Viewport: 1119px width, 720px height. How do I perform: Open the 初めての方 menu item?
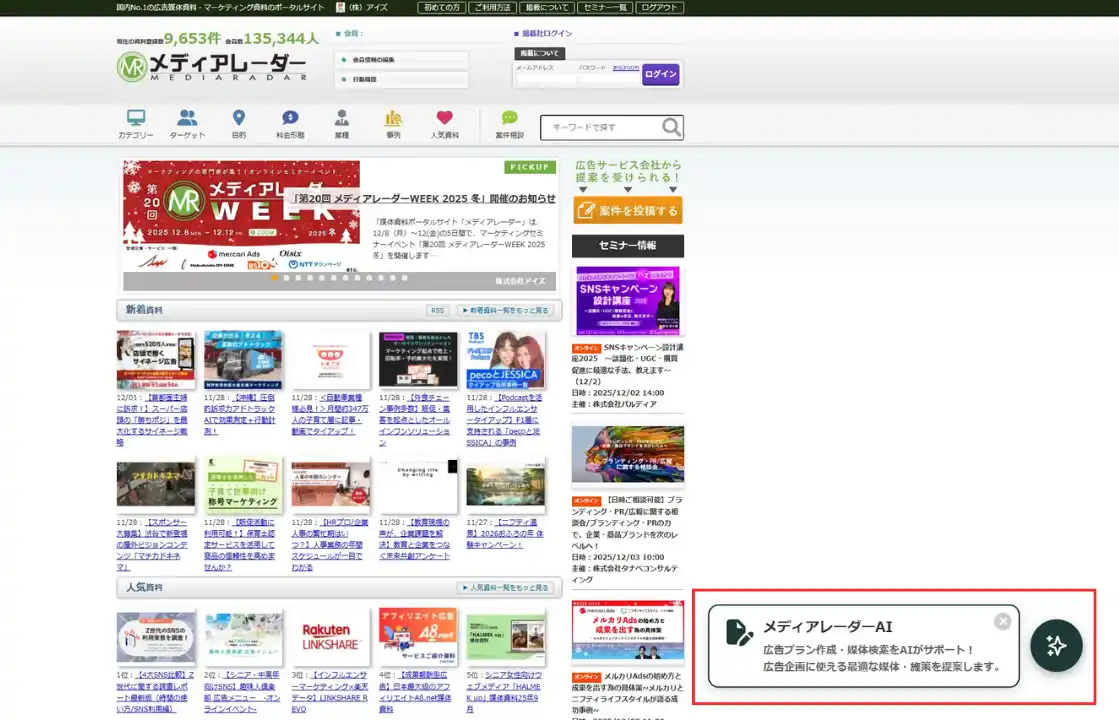coord(441,7)
